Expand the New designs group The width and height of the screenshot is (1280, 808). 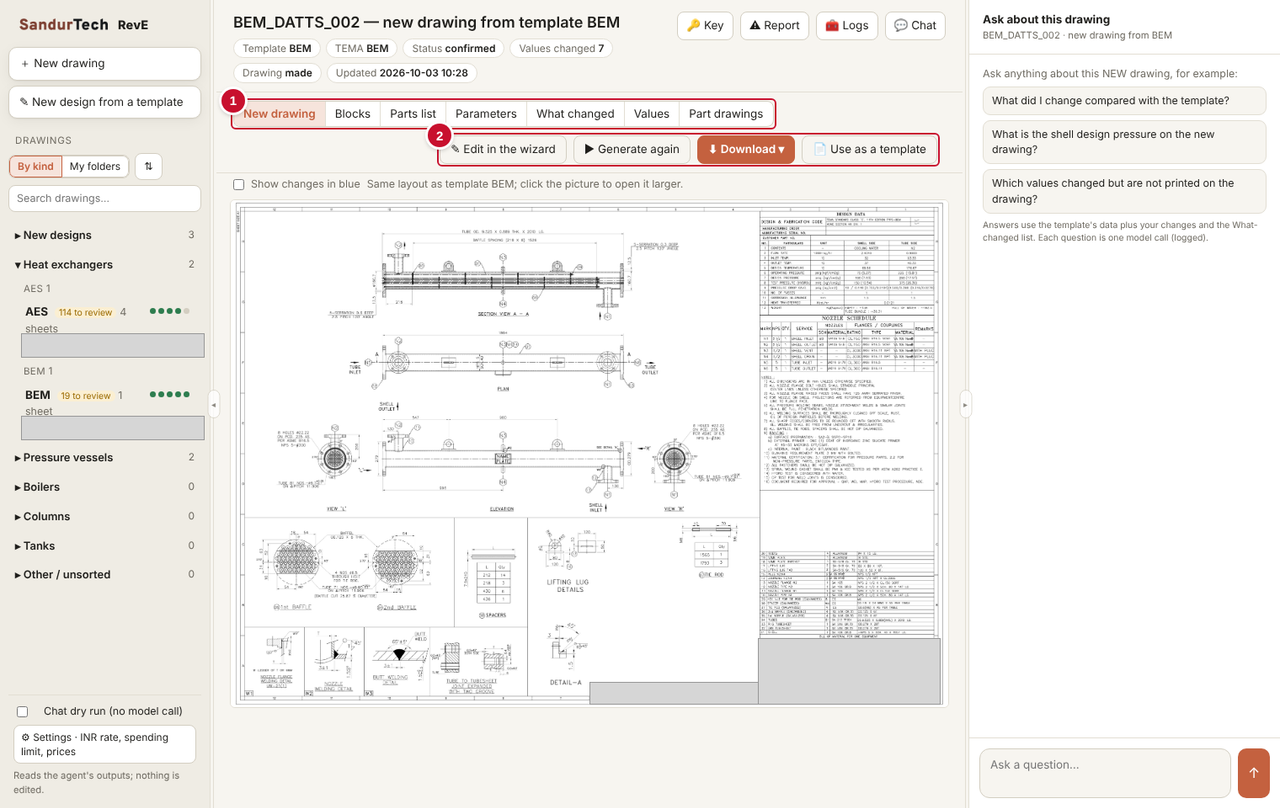[105, 235]
